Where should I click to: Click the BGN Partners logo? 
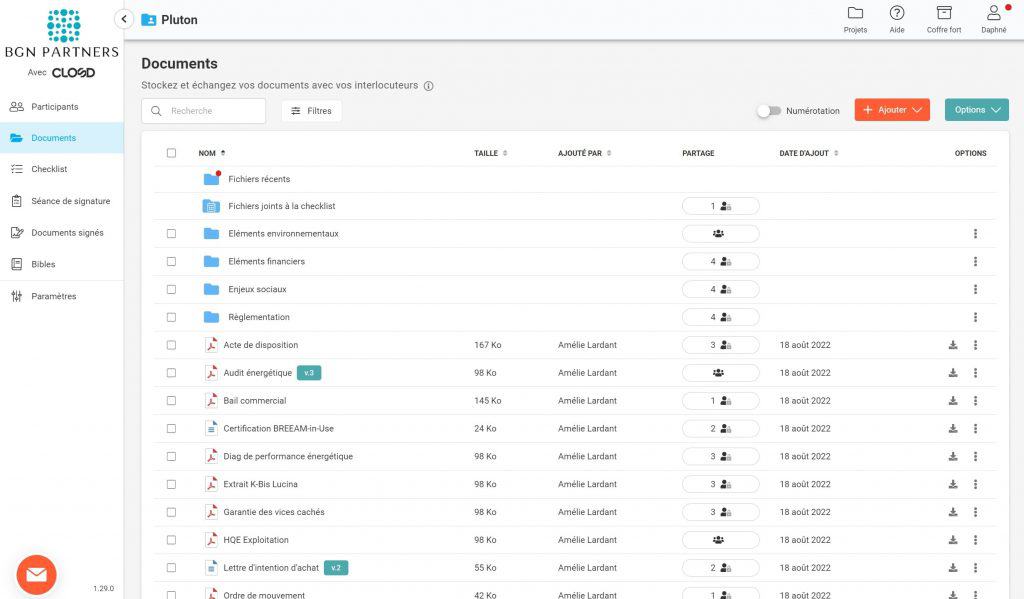[x=62, y=34]
